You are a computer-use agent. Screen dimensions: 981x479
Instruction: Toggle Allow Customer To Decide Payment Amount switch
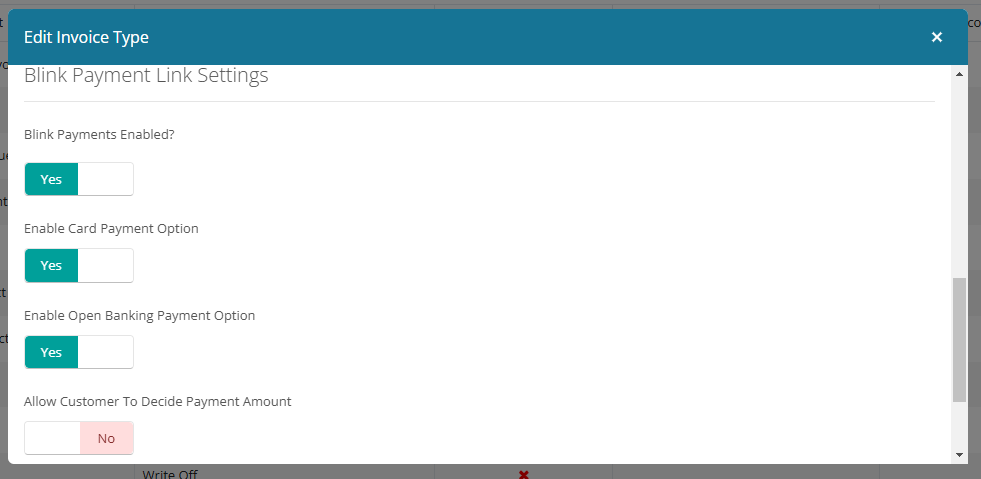[x=79, y=438]
